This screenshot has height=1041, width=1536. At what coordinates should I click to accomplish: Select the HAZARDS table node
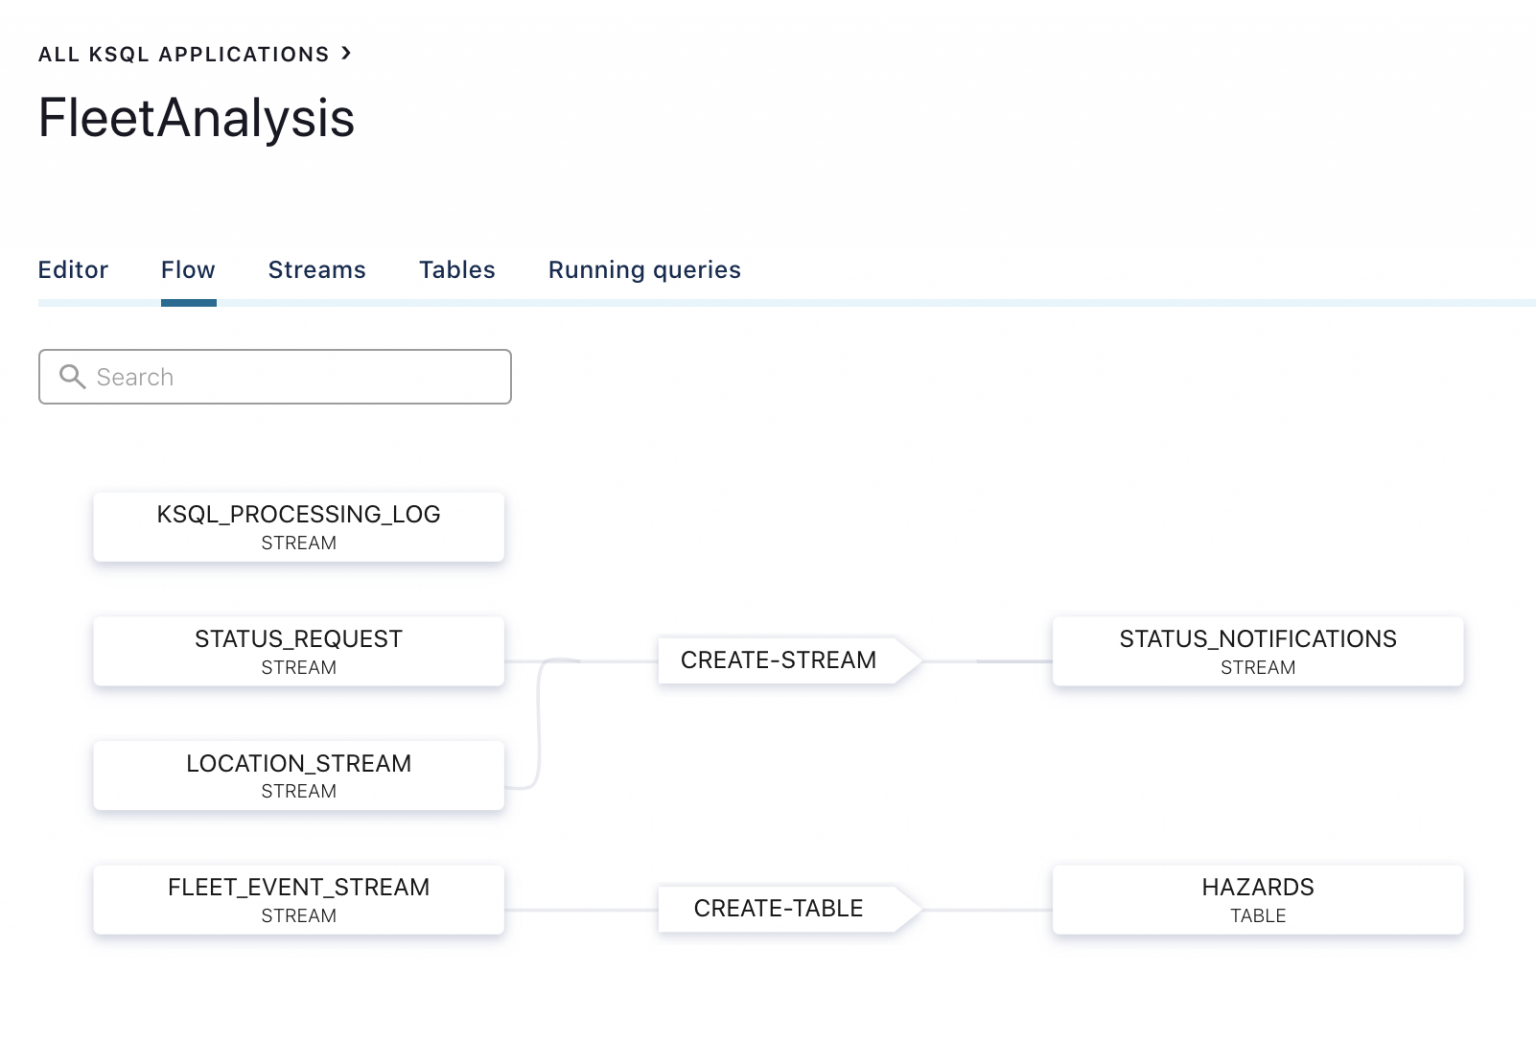(x=1257, y=899)
